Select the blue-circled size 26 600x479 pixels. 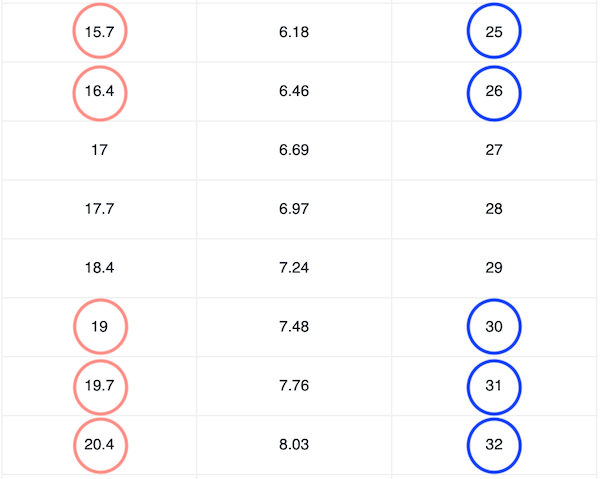[x=494, y=92]
